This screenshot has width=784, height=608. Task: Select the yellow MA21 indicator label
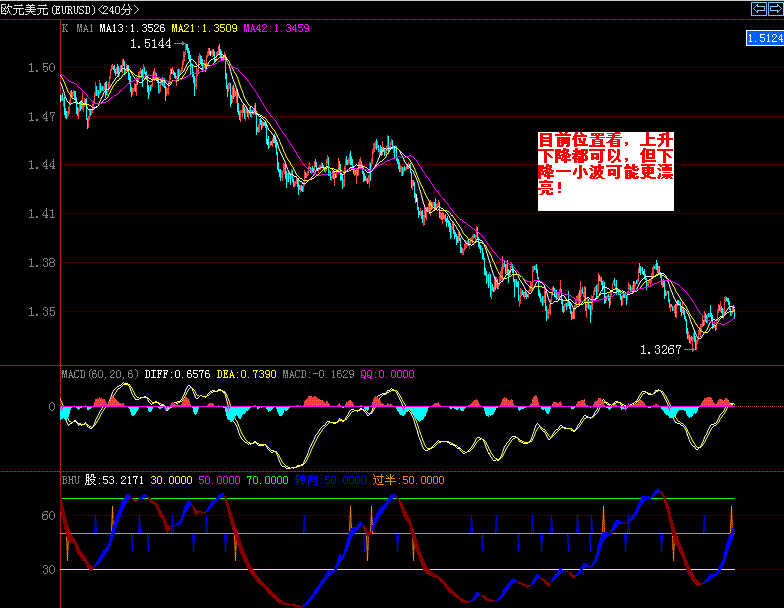(x=205, y=28)
